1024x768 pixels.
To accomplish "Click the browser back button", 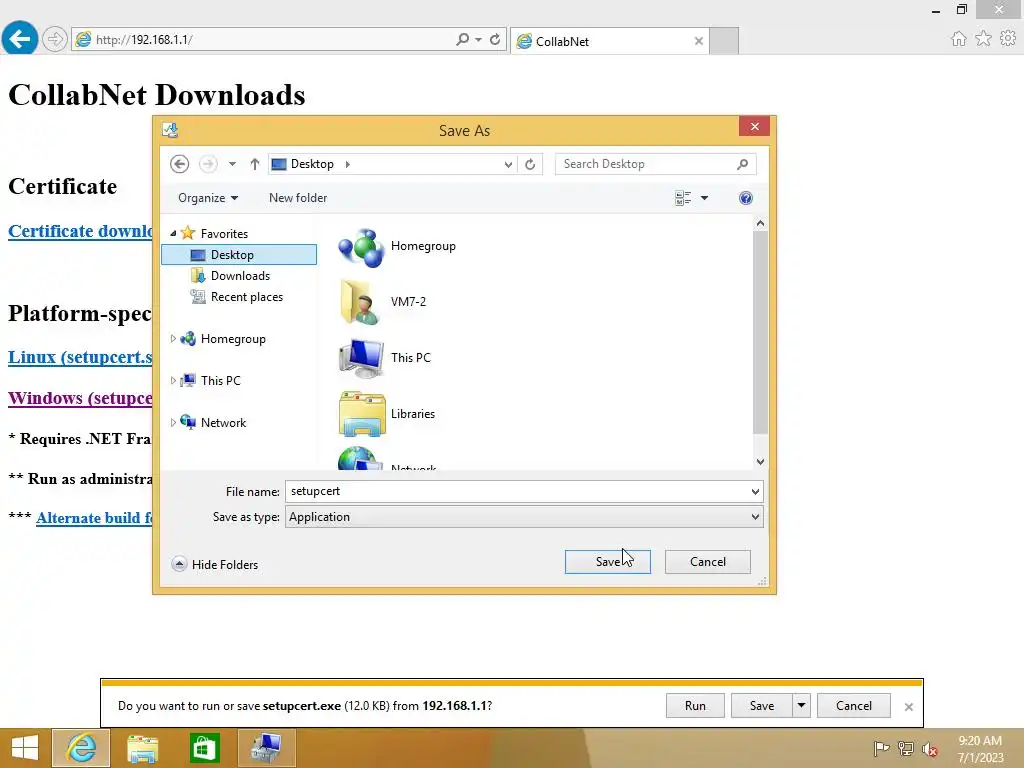I will pyautogui.click(x=20, y=39).
